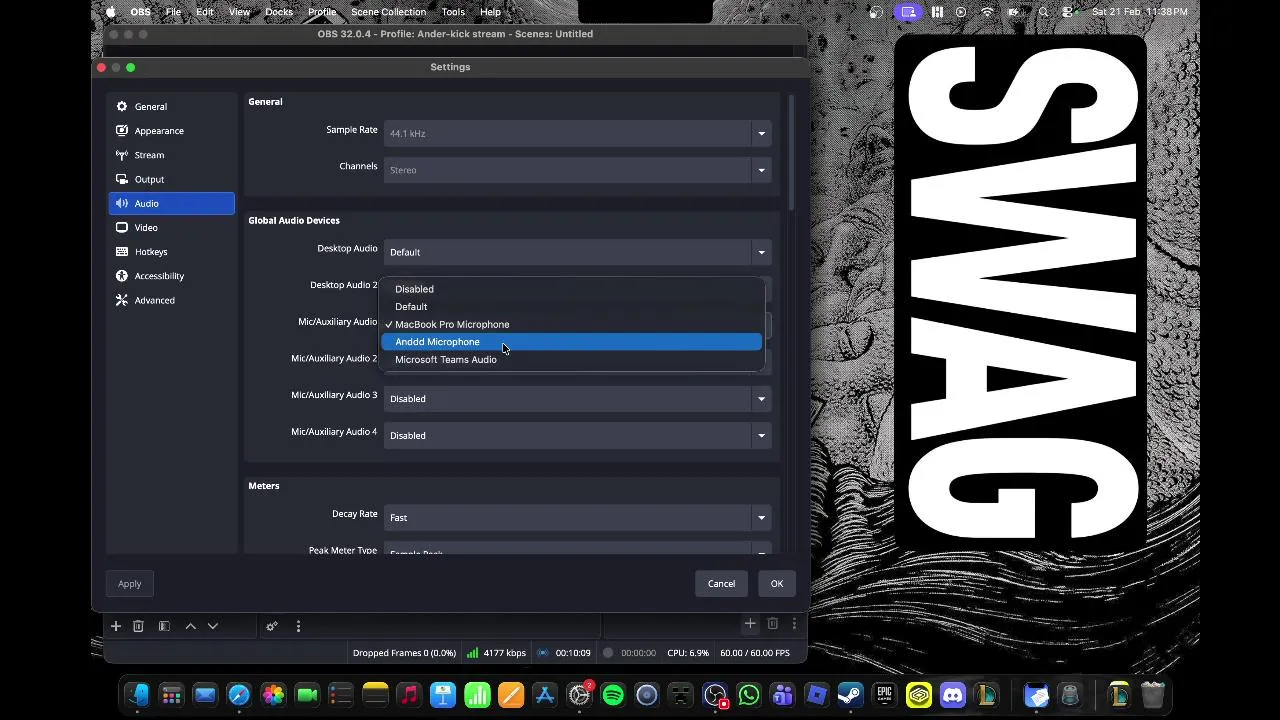Screen dimensions: 1280x720
Task: Click left trash icon to remove scene
Action: pos(139,626)
